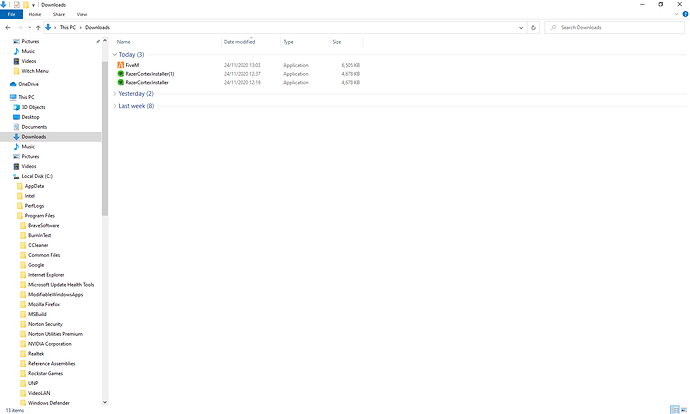Select the FiveM application icon
The image size is (690, 414).
(121, 65)
